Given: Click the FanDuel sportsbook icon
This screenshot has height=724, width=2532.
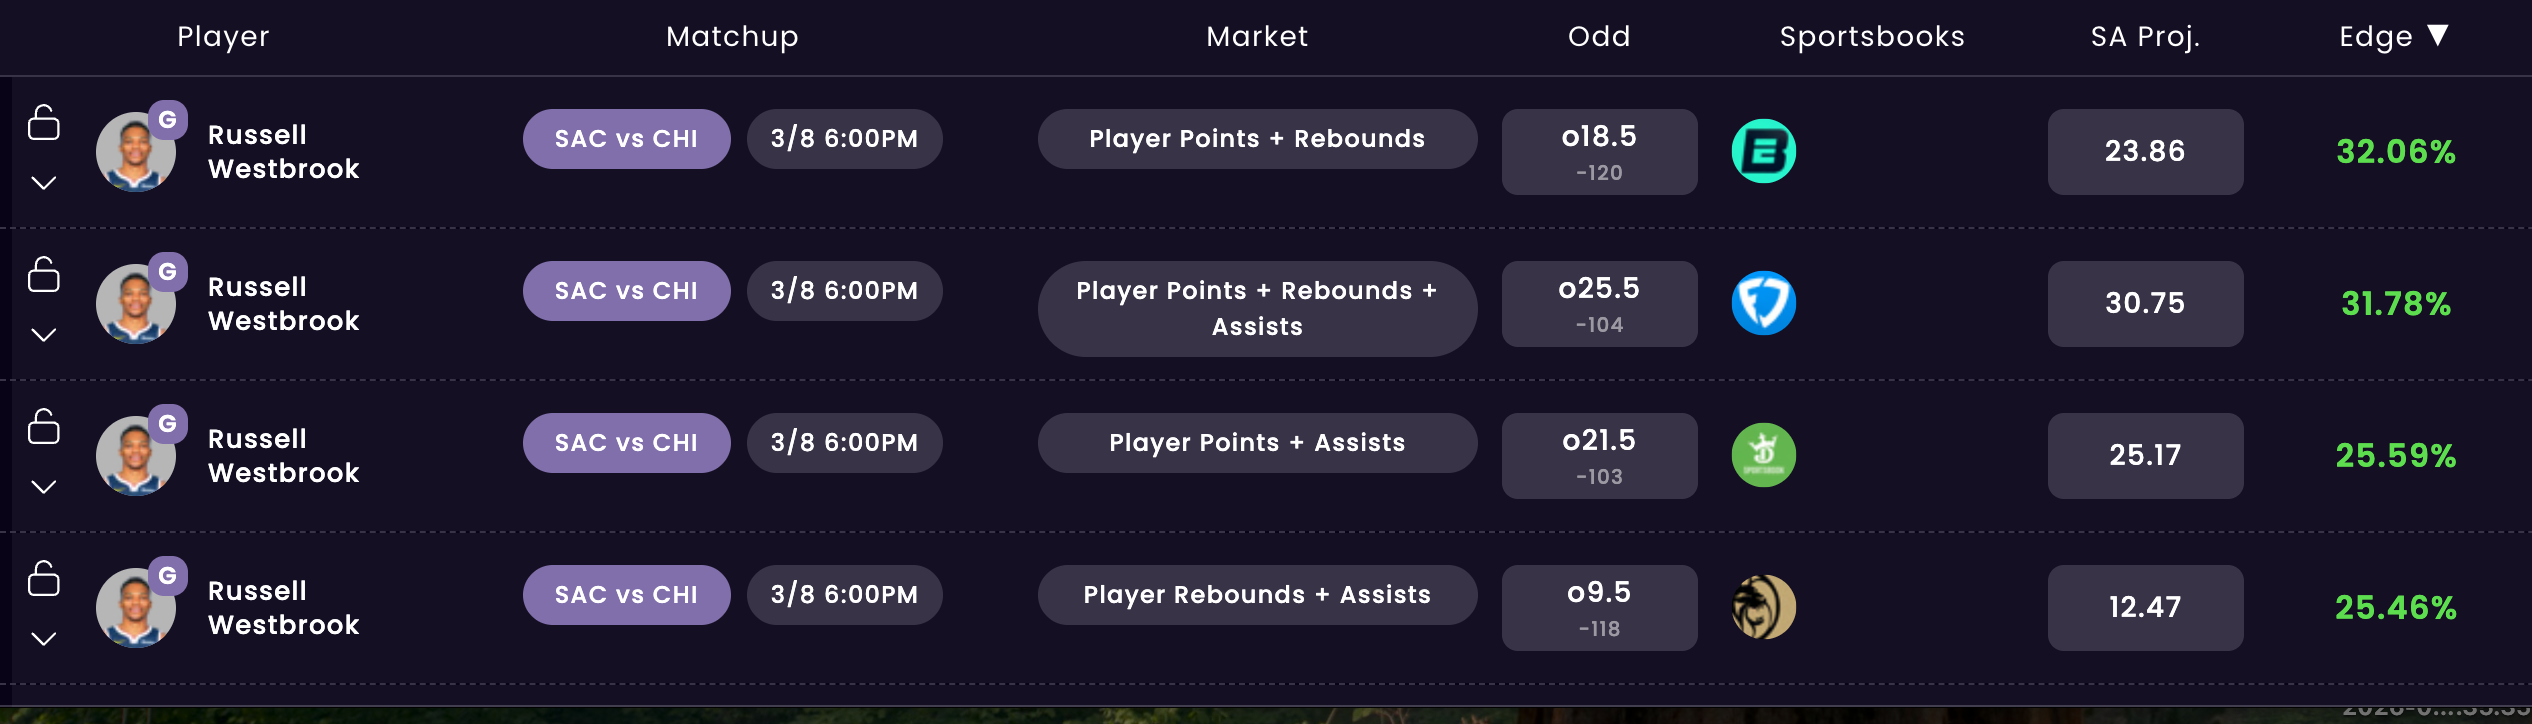Looking at the screenshot, I should 1763,303.
